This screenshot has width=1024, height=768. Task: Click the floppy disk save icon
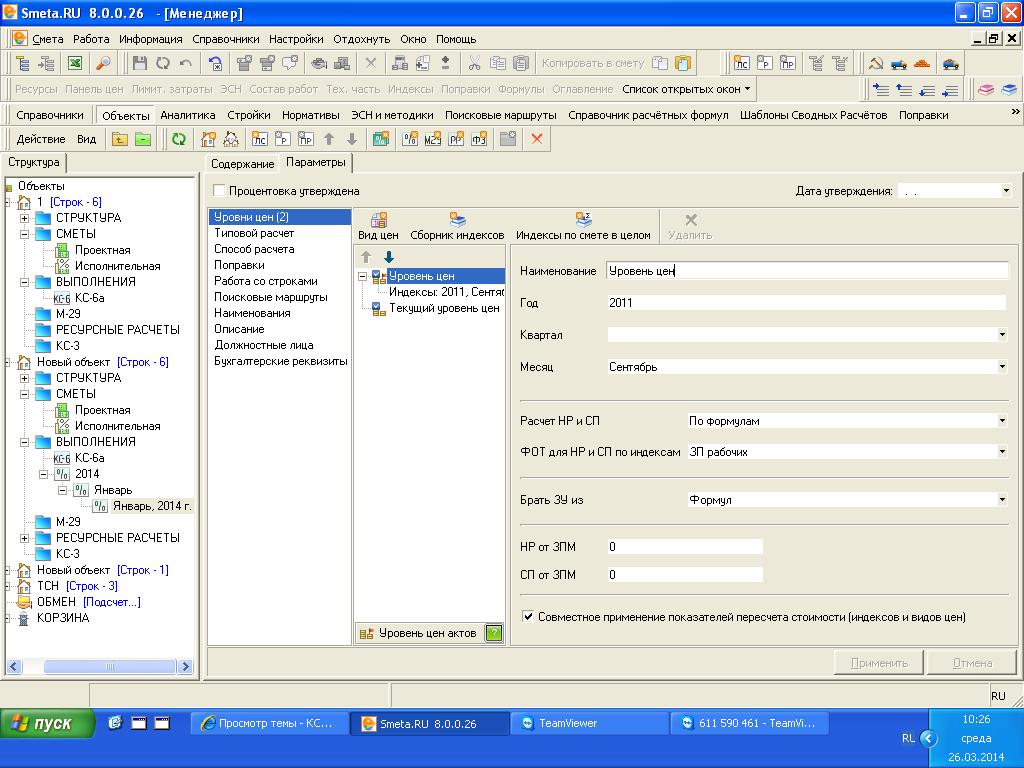click(140, 63)
